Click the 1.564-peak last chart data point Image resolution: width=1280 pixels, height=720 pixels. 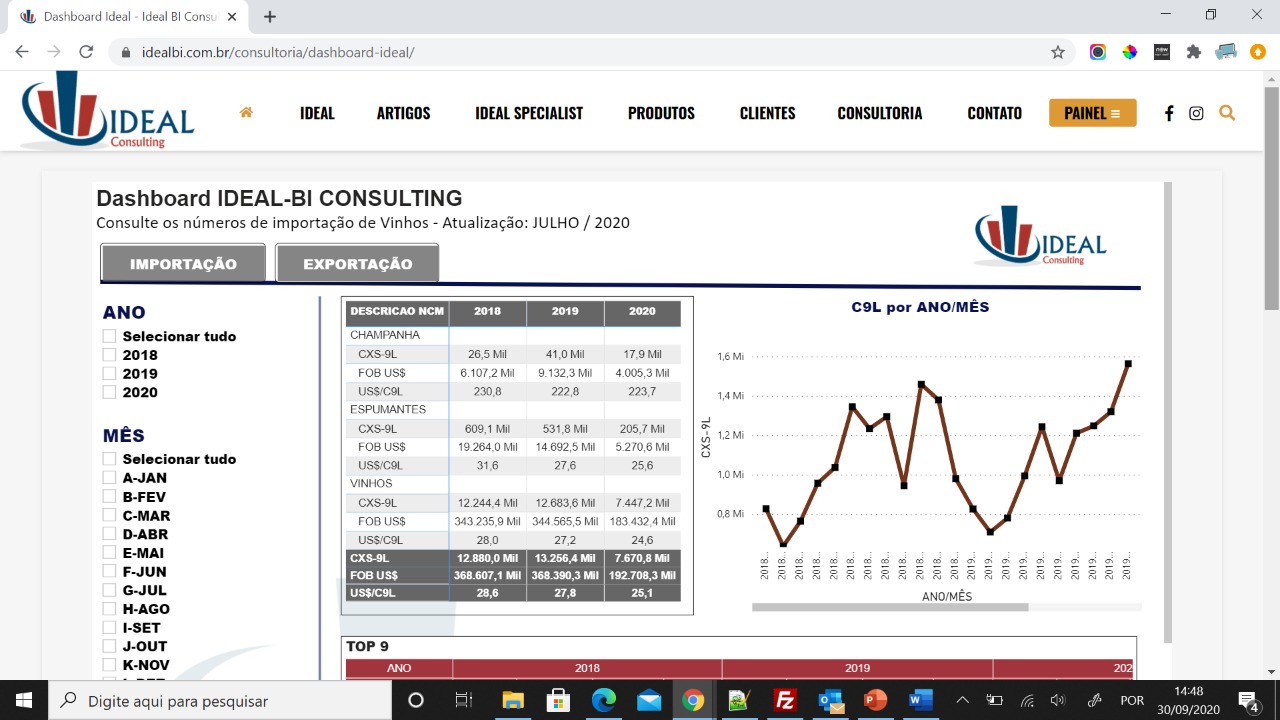1128,363
